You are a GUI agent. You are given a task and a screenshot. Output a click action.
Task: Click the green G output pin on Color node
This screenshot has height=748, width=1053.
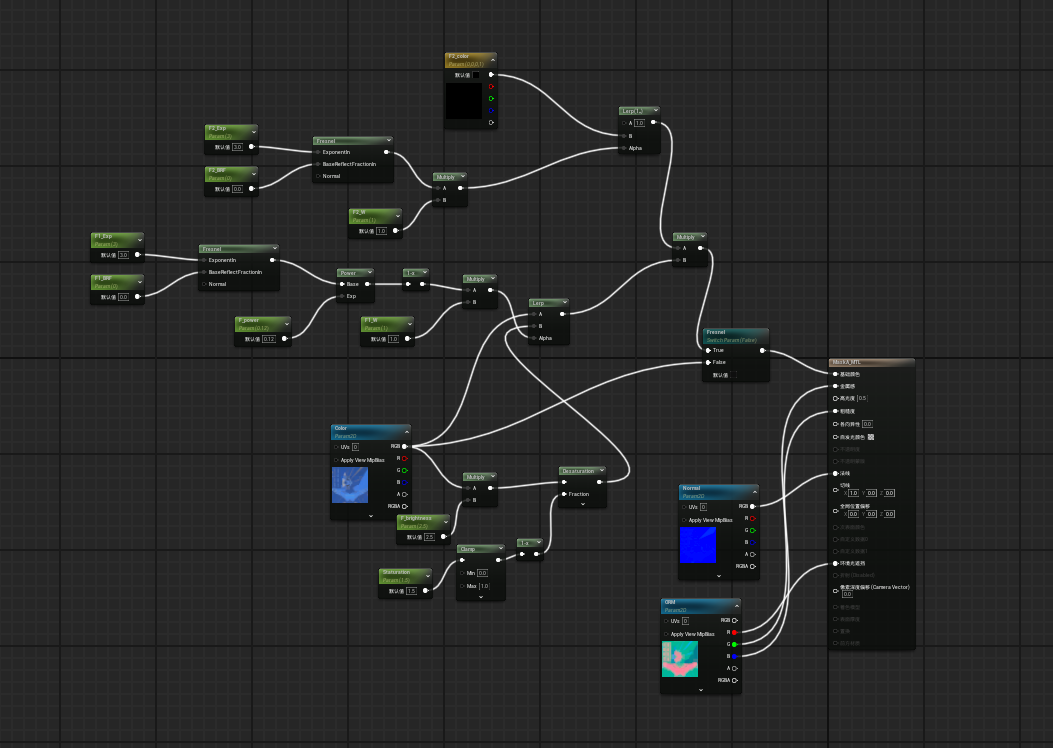point(404,471)
